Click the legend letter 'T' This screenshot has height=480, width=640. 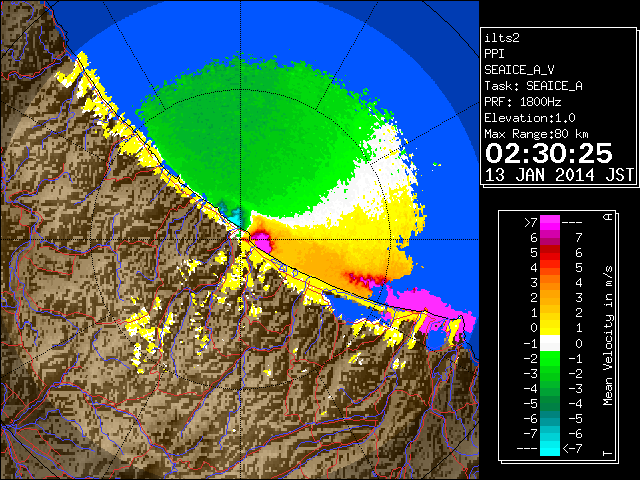(608, 453)
